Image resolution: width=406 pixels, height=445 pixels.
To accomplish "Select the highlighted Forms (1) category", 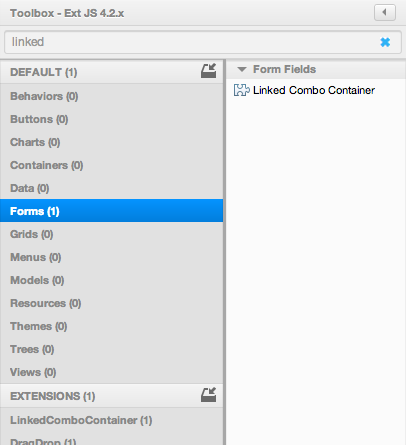I will coord(111,211).
